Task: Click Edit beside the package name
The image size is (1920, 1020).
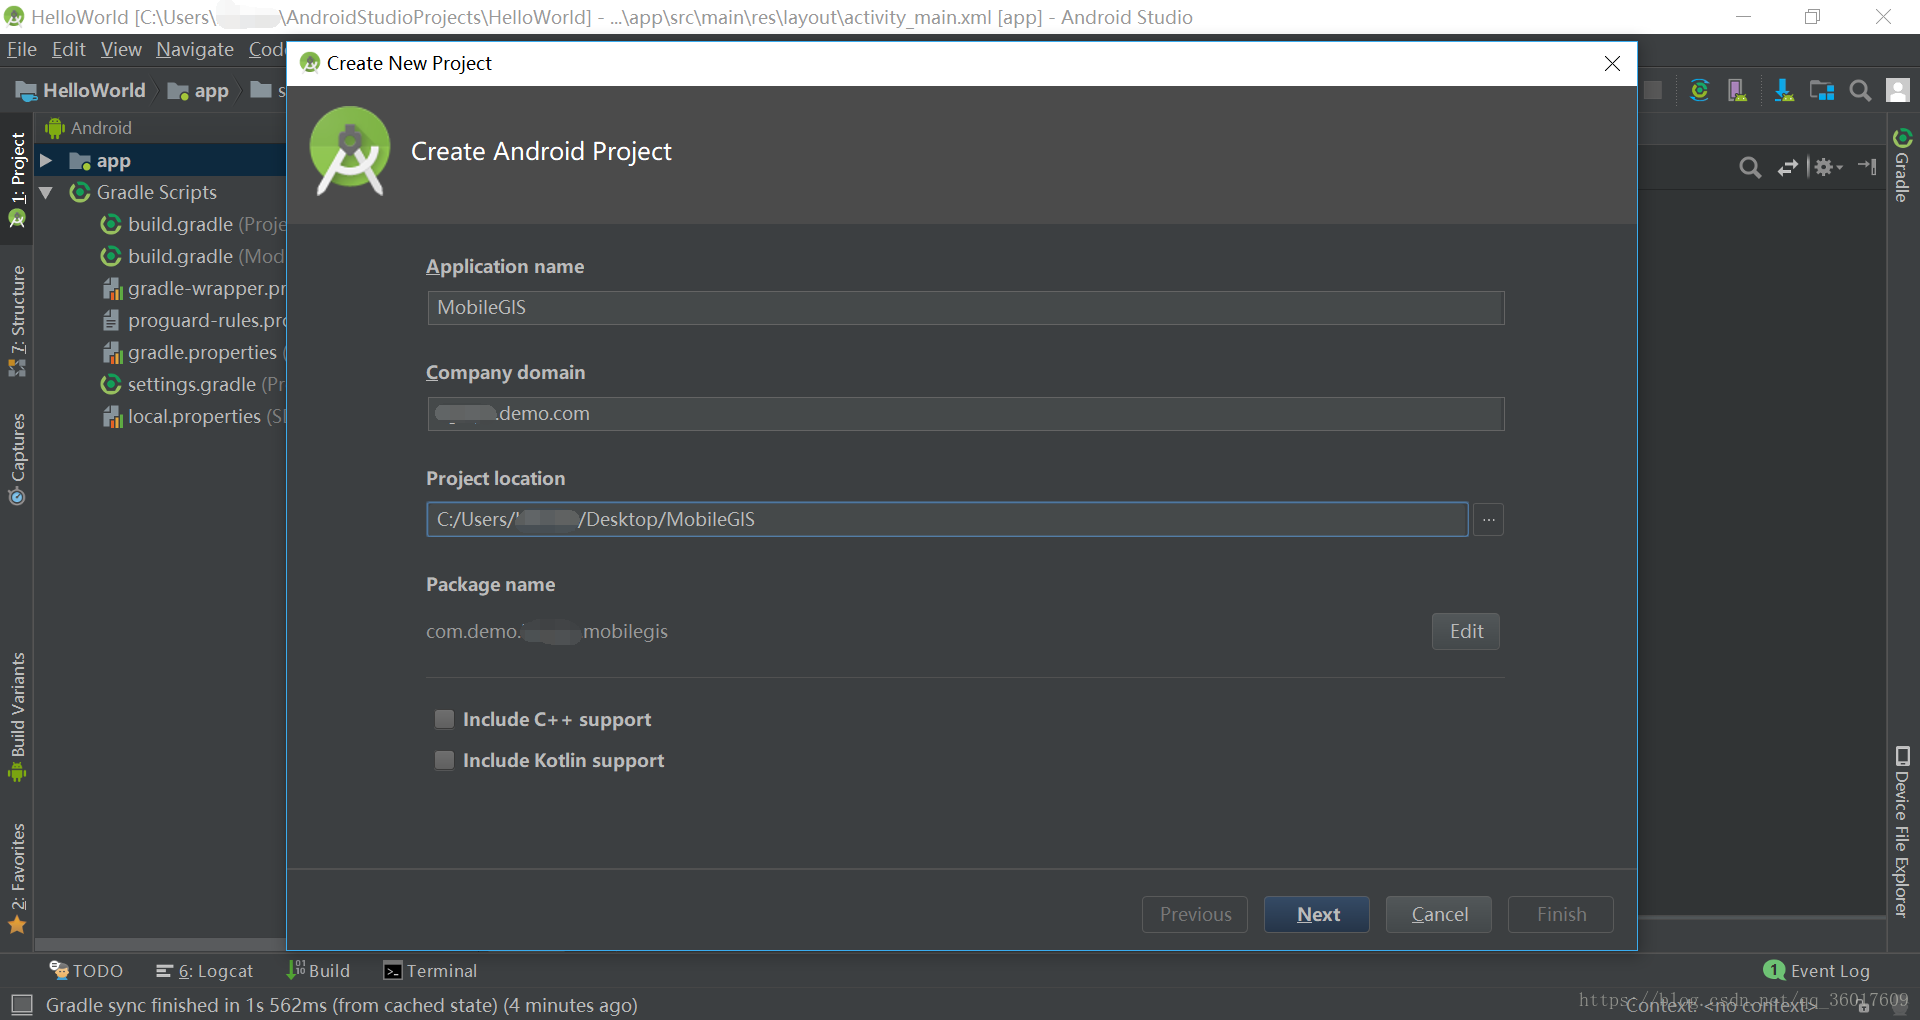Action: 1465,631
